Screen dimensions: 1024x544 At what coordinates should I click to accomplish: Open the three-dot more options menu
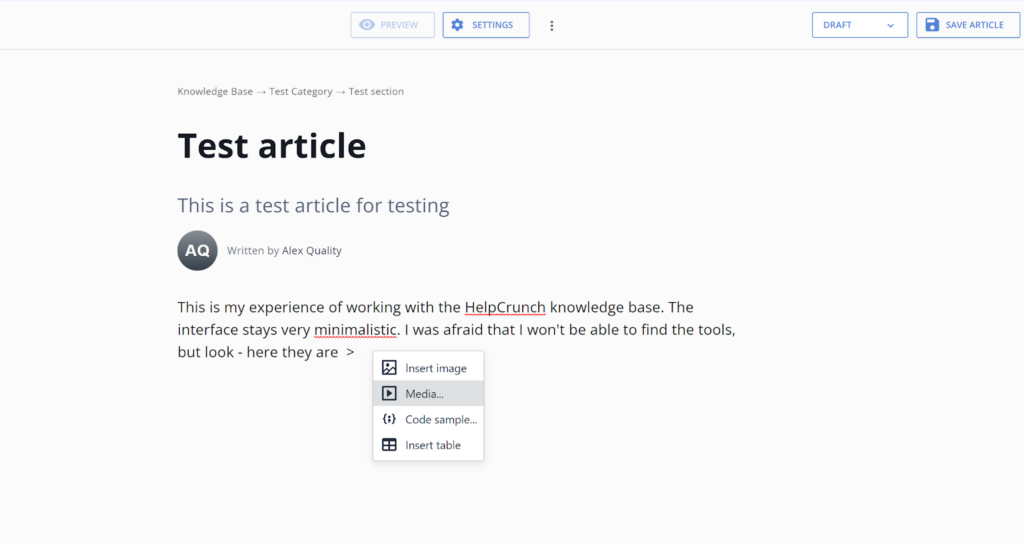click(x=551, y=26)
